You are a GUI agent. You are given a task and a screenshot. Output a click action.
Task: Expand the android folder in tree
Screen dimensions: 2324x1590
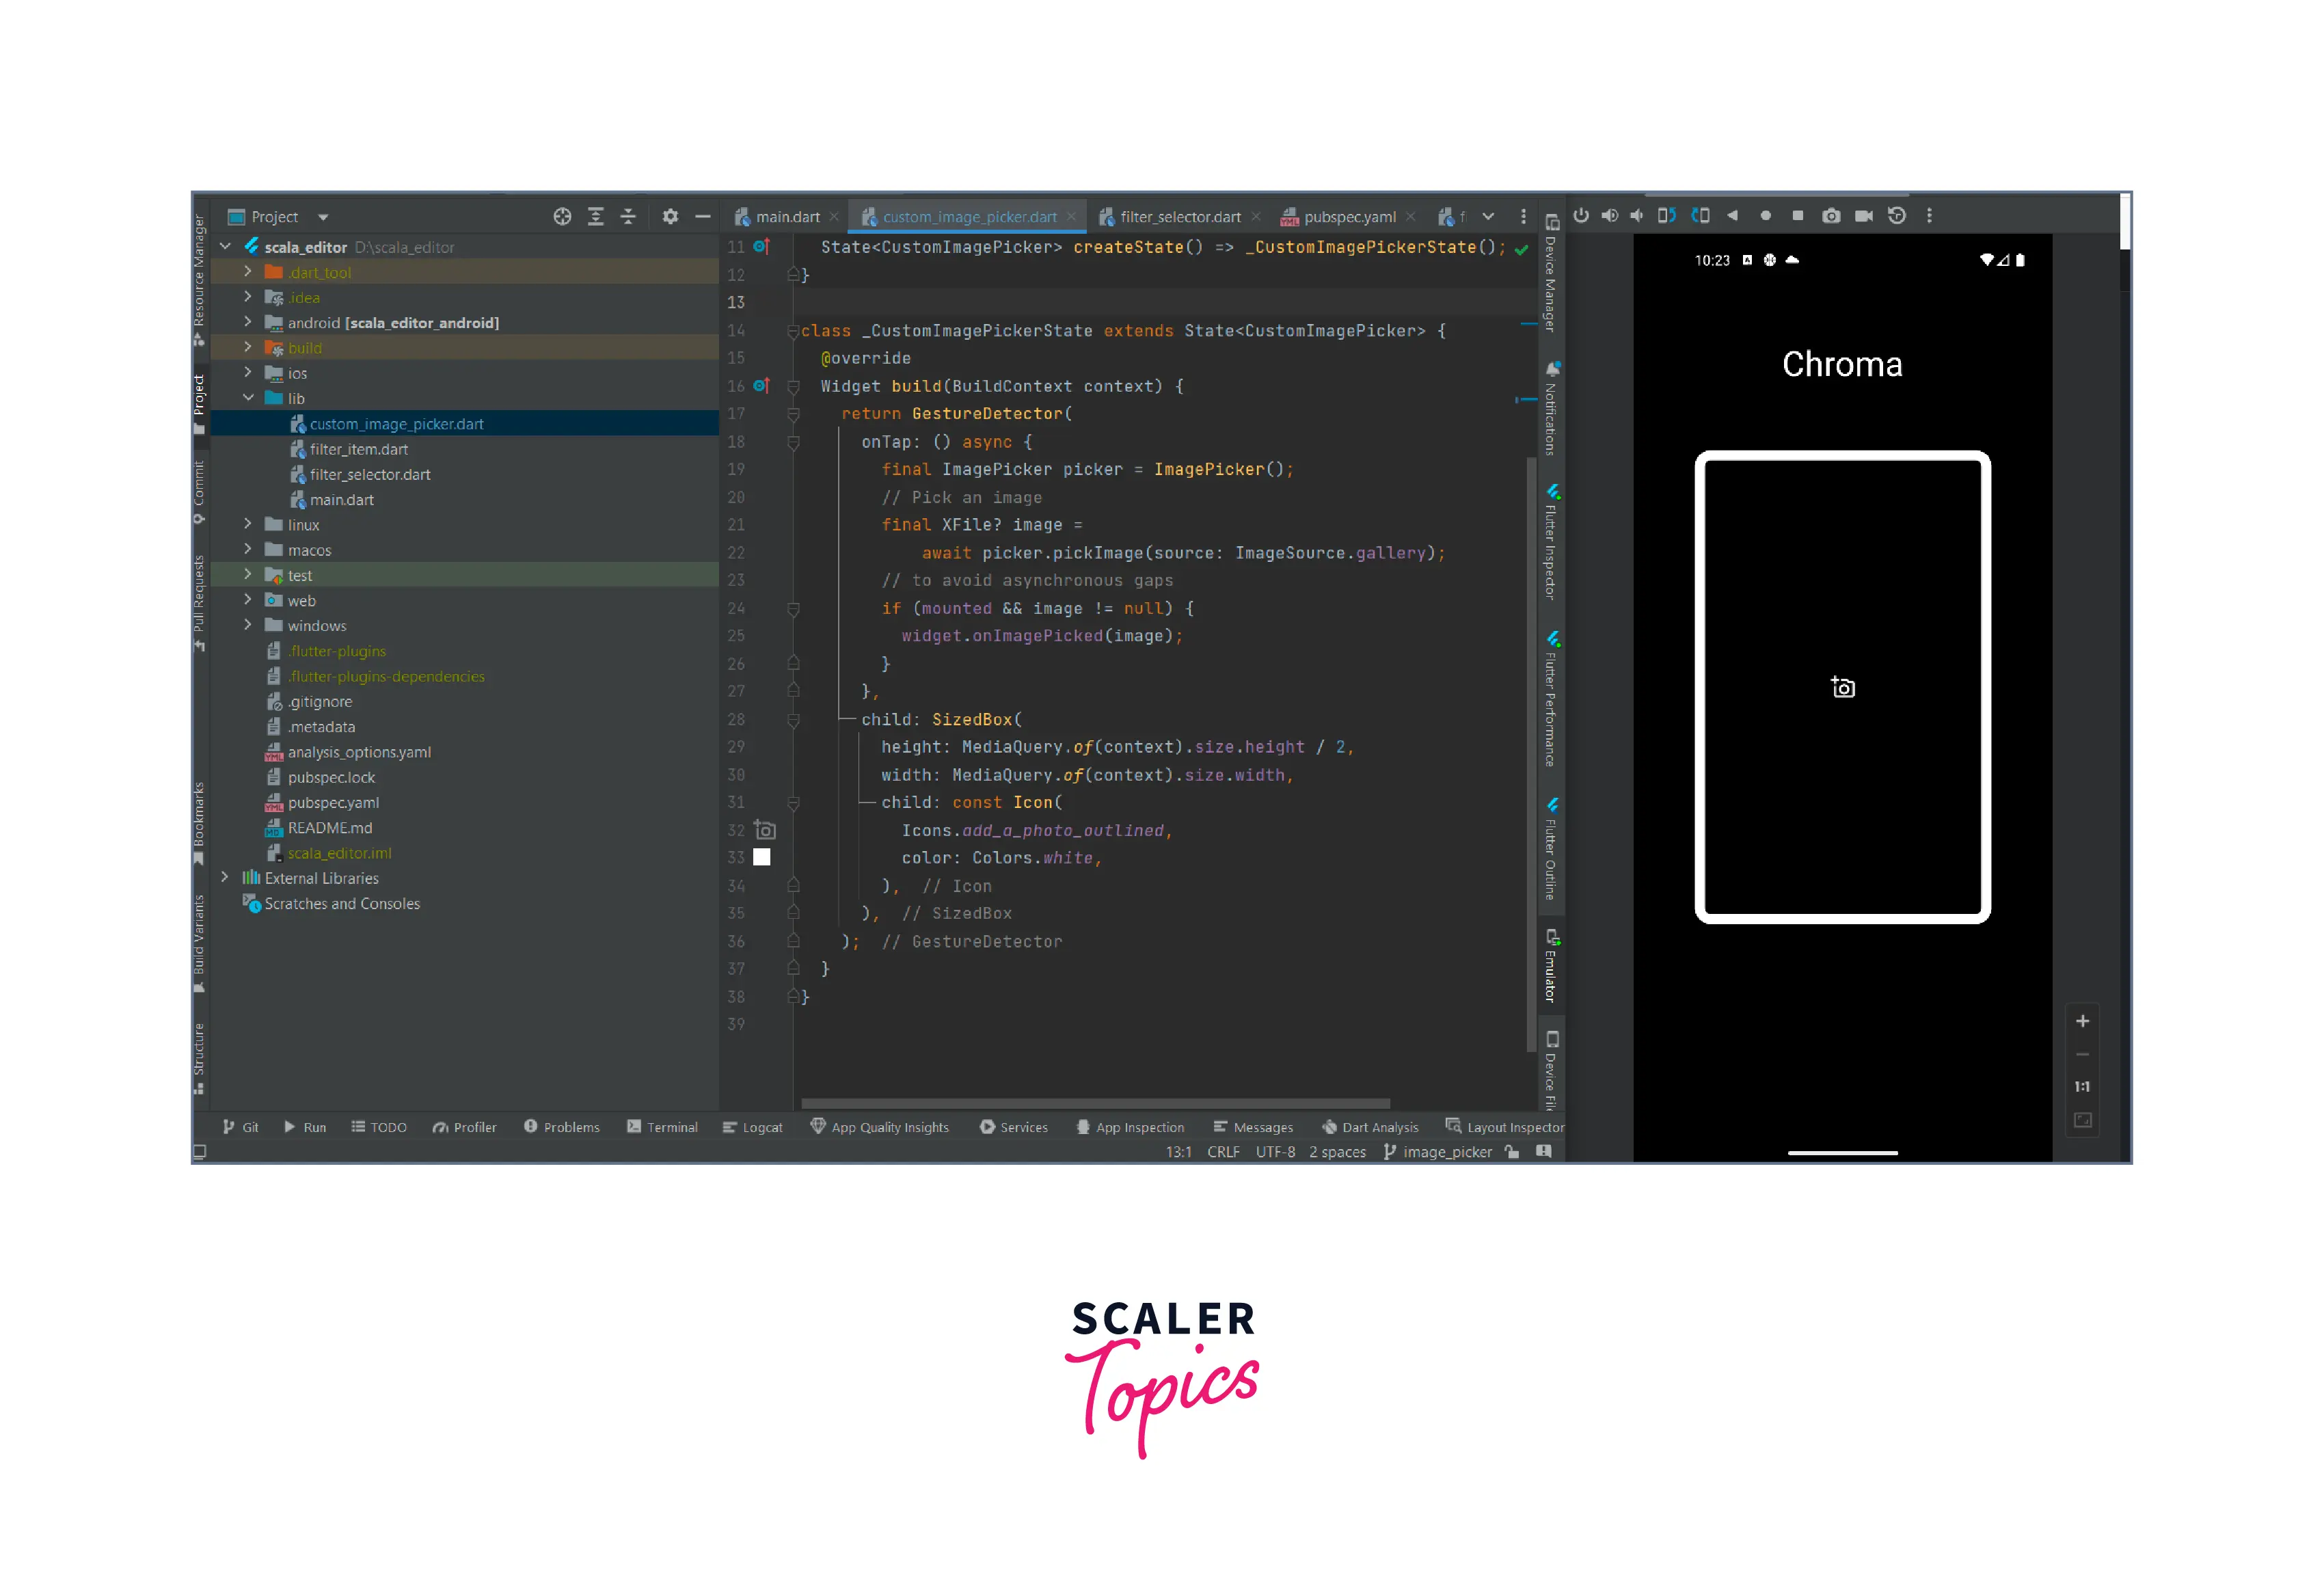coord(248,322)
